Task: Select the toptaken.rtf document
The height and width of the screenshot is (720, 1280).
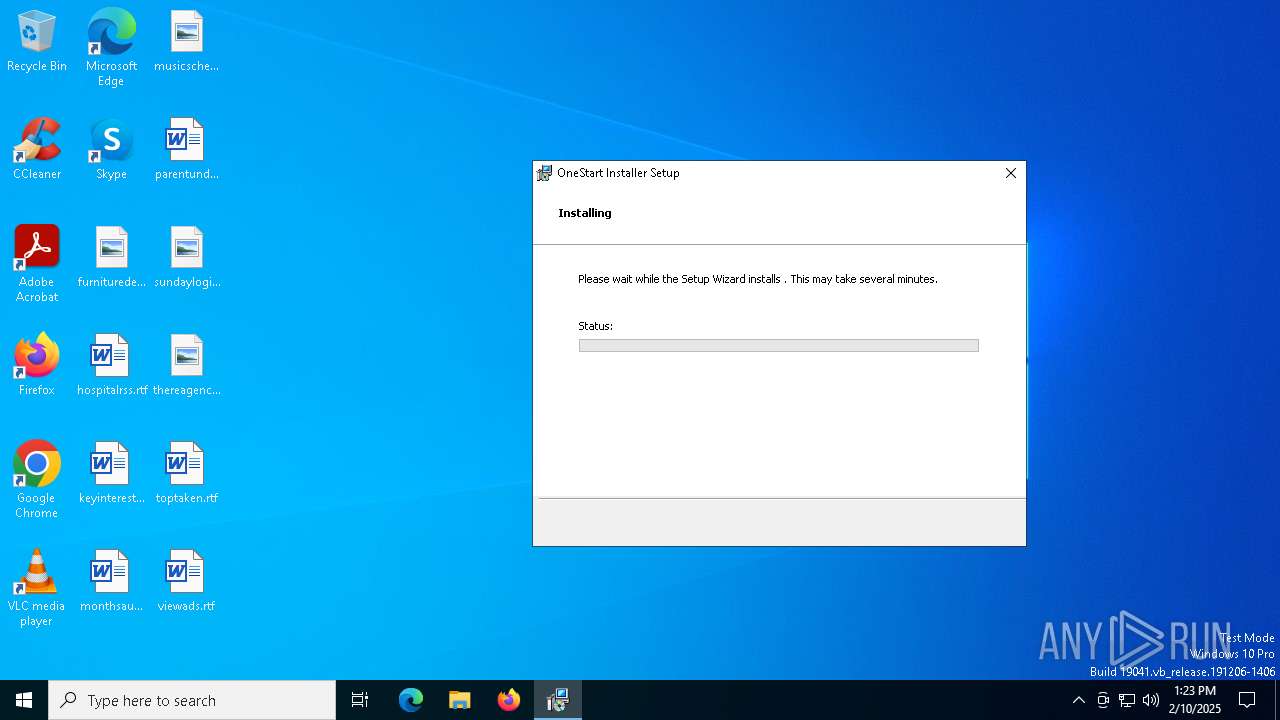Action: (186, 474)
